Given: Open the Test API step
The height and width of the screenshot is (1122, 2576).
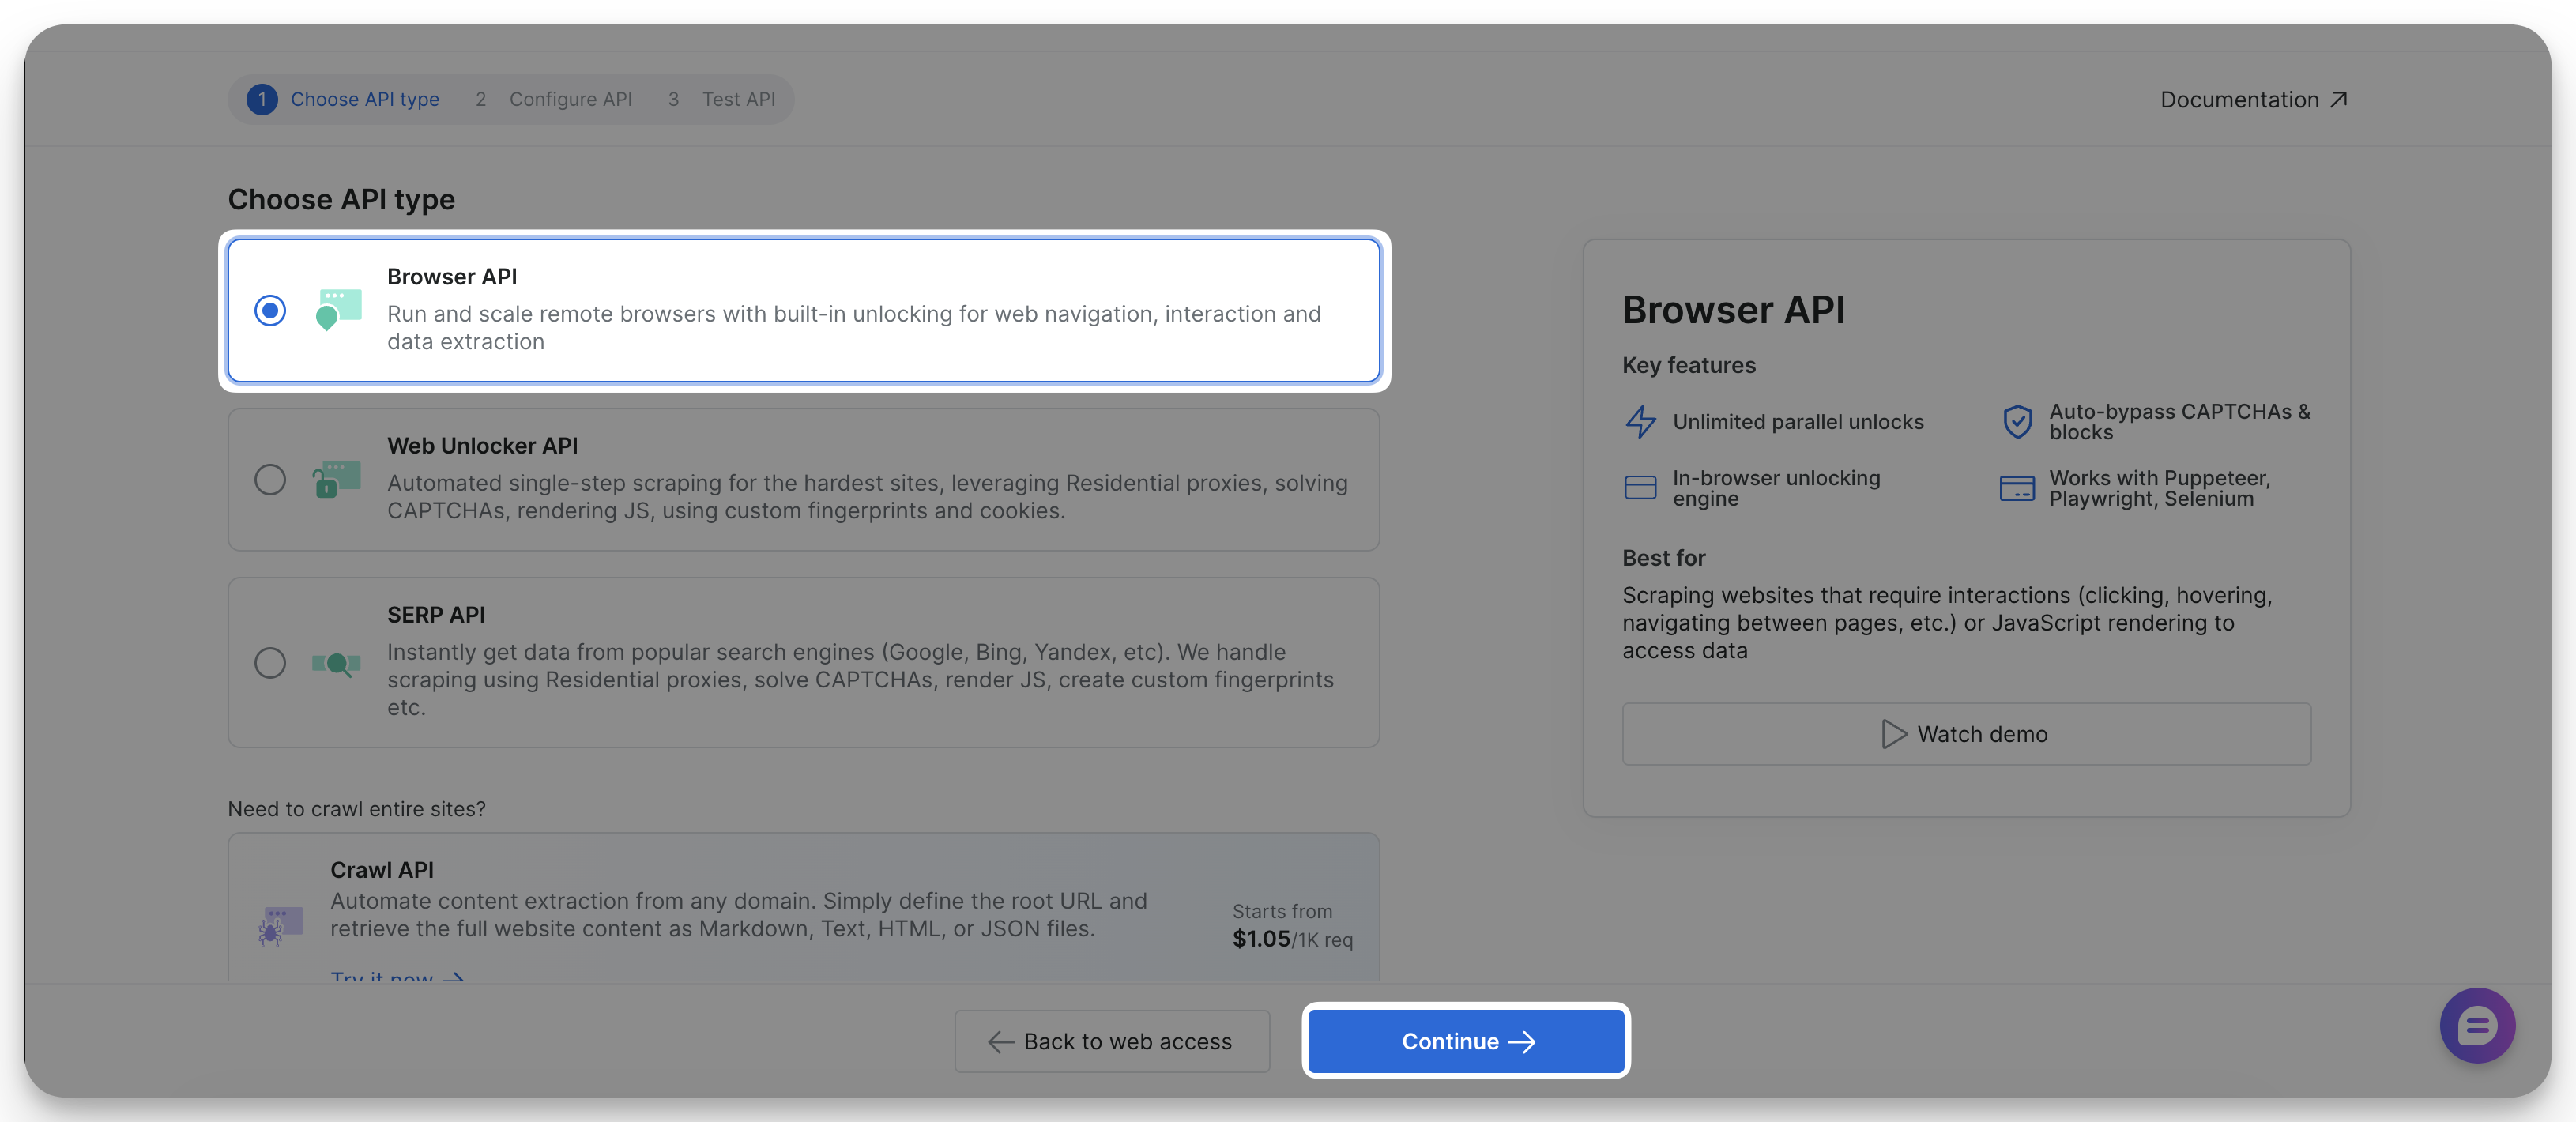Looking at the screenshot, I should (739, 99).
